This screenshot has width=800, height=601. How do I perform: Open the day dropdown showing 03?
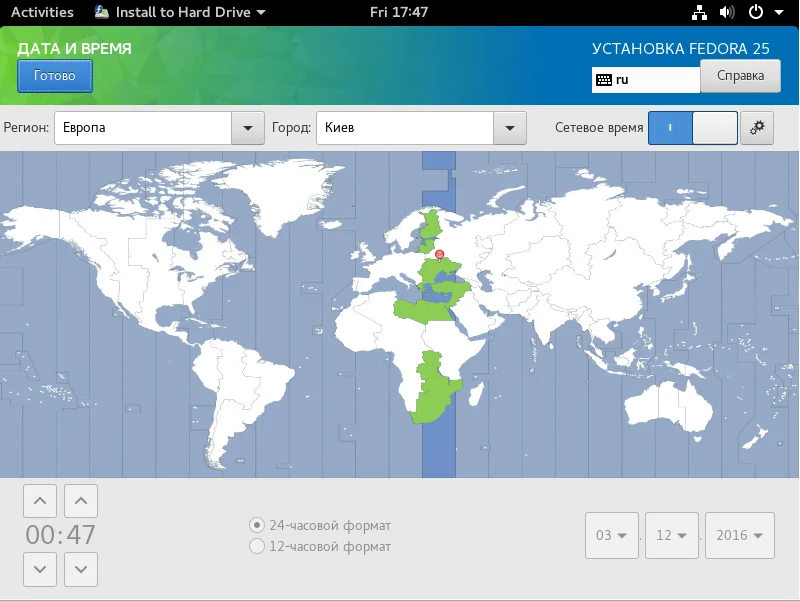click(x=612, y=535)
